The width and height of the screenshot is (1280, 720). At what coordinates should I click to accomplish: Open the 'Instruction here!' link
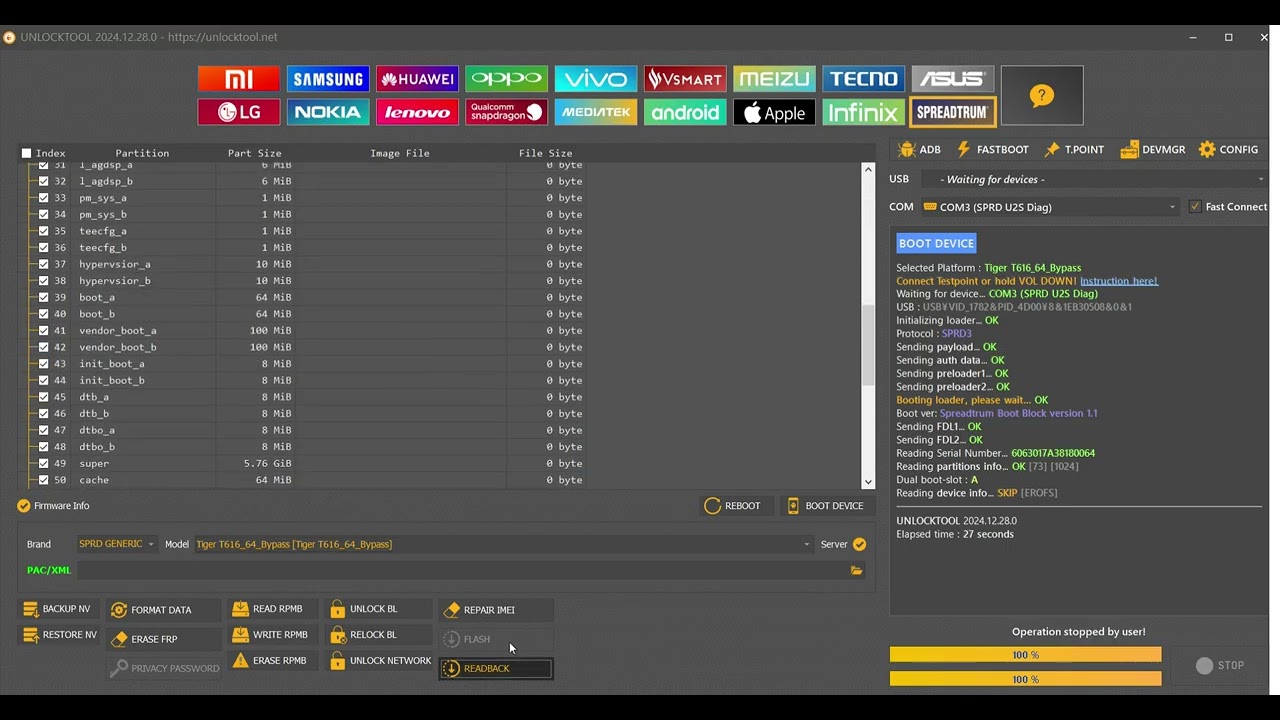tap(1119, 281)
